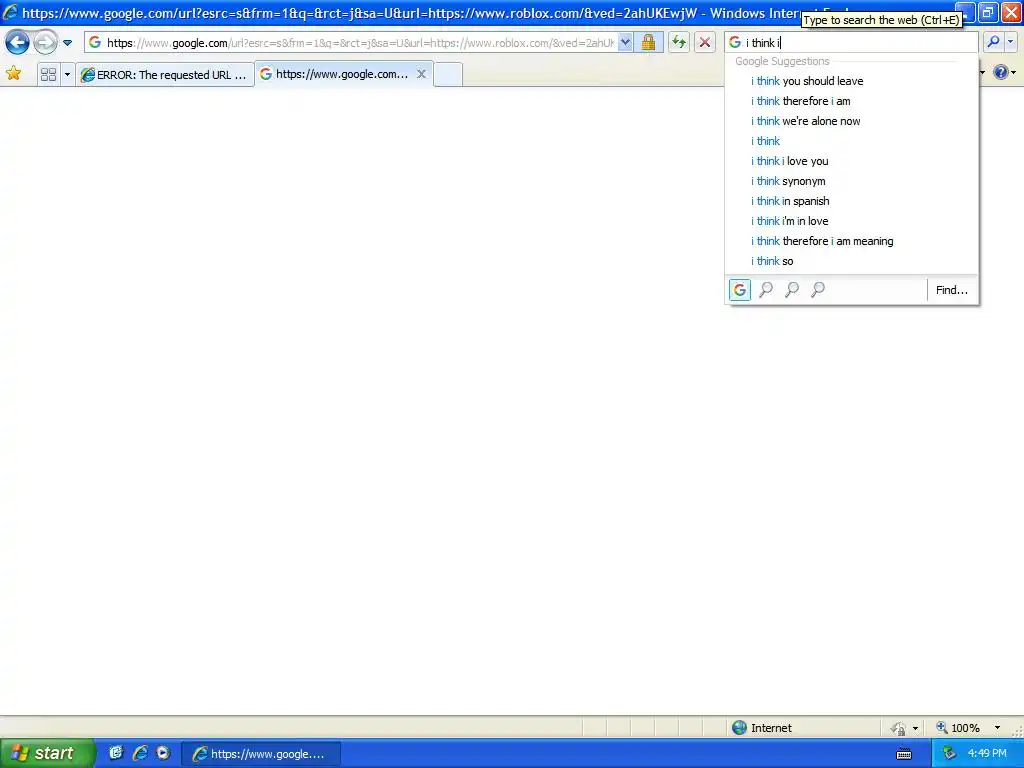Select the third search provider magnifier icon
1024x768 pixels.
(792, 289)
